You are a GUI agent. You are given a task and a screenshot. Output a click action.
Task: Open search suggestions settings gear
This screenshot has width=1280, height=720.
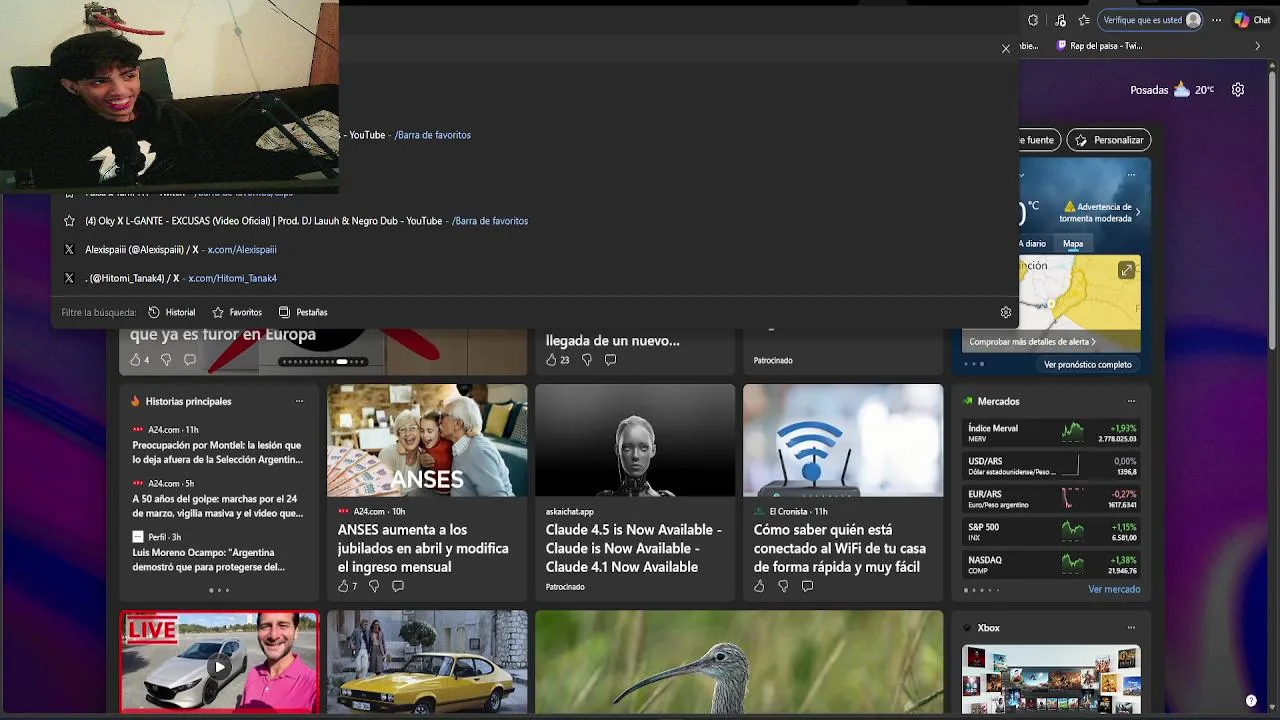1006,312
